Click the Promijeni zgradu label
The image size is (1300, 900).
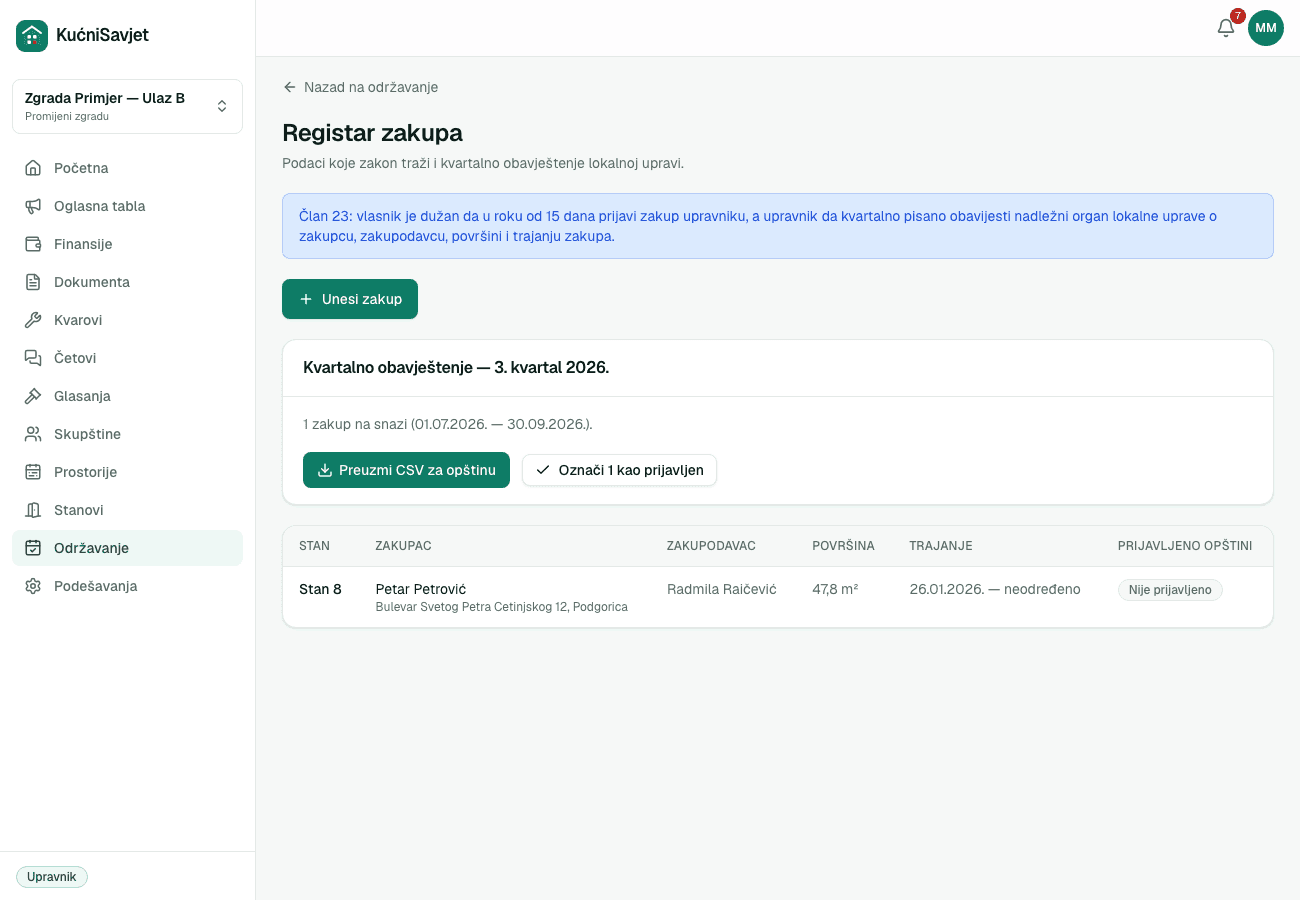67,117
